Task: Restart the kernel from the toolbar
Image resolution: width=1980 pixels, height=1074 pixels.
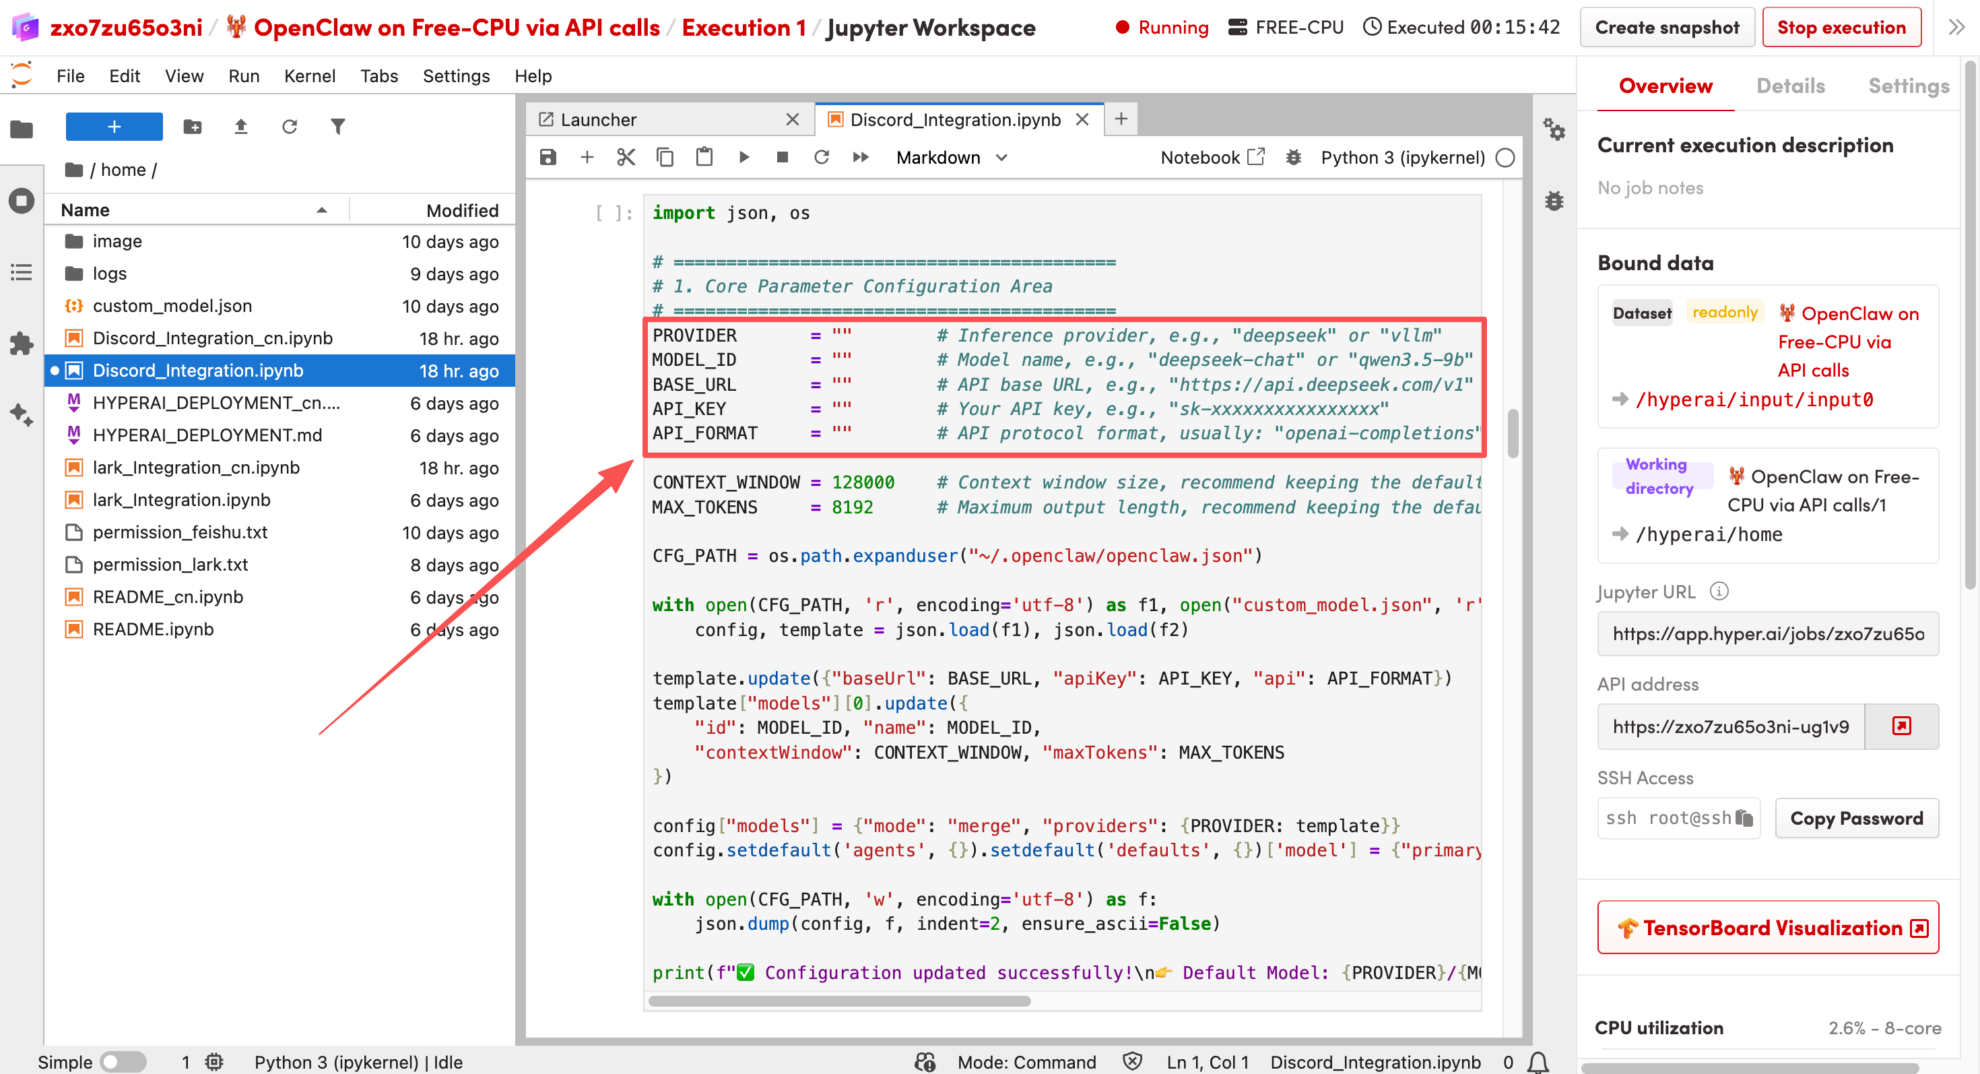Action: coord(821,157)
